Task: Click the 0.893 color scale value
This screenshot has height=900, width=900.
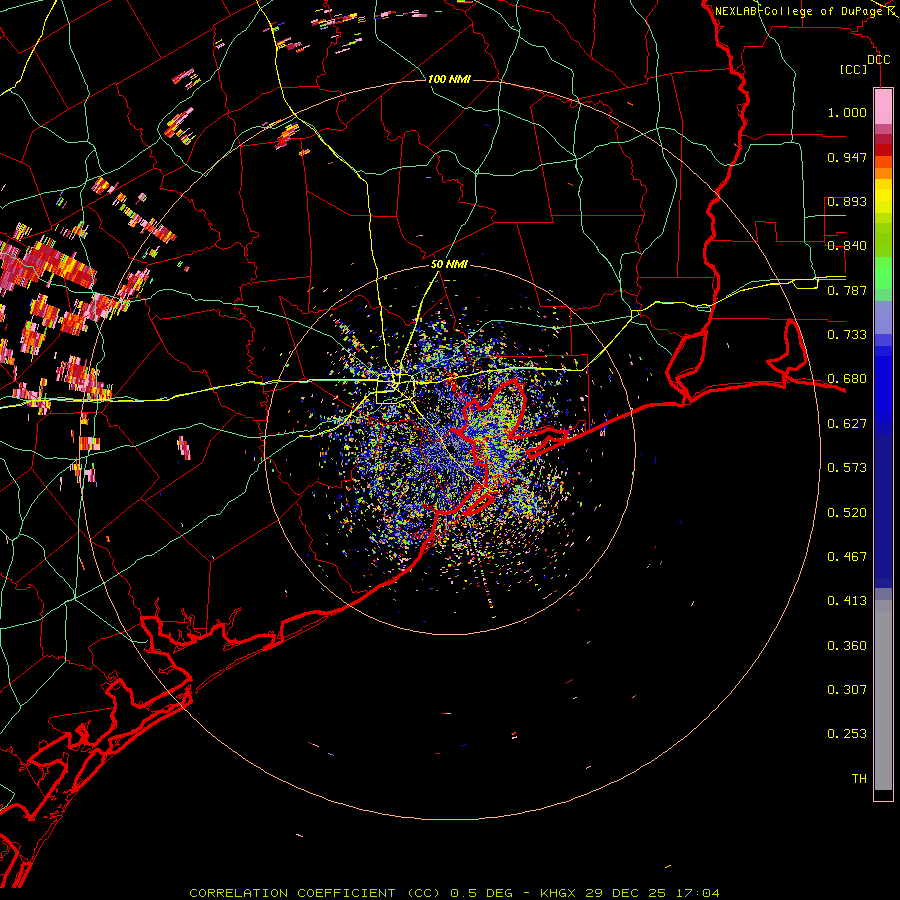Action: click(x=847, y=201)
